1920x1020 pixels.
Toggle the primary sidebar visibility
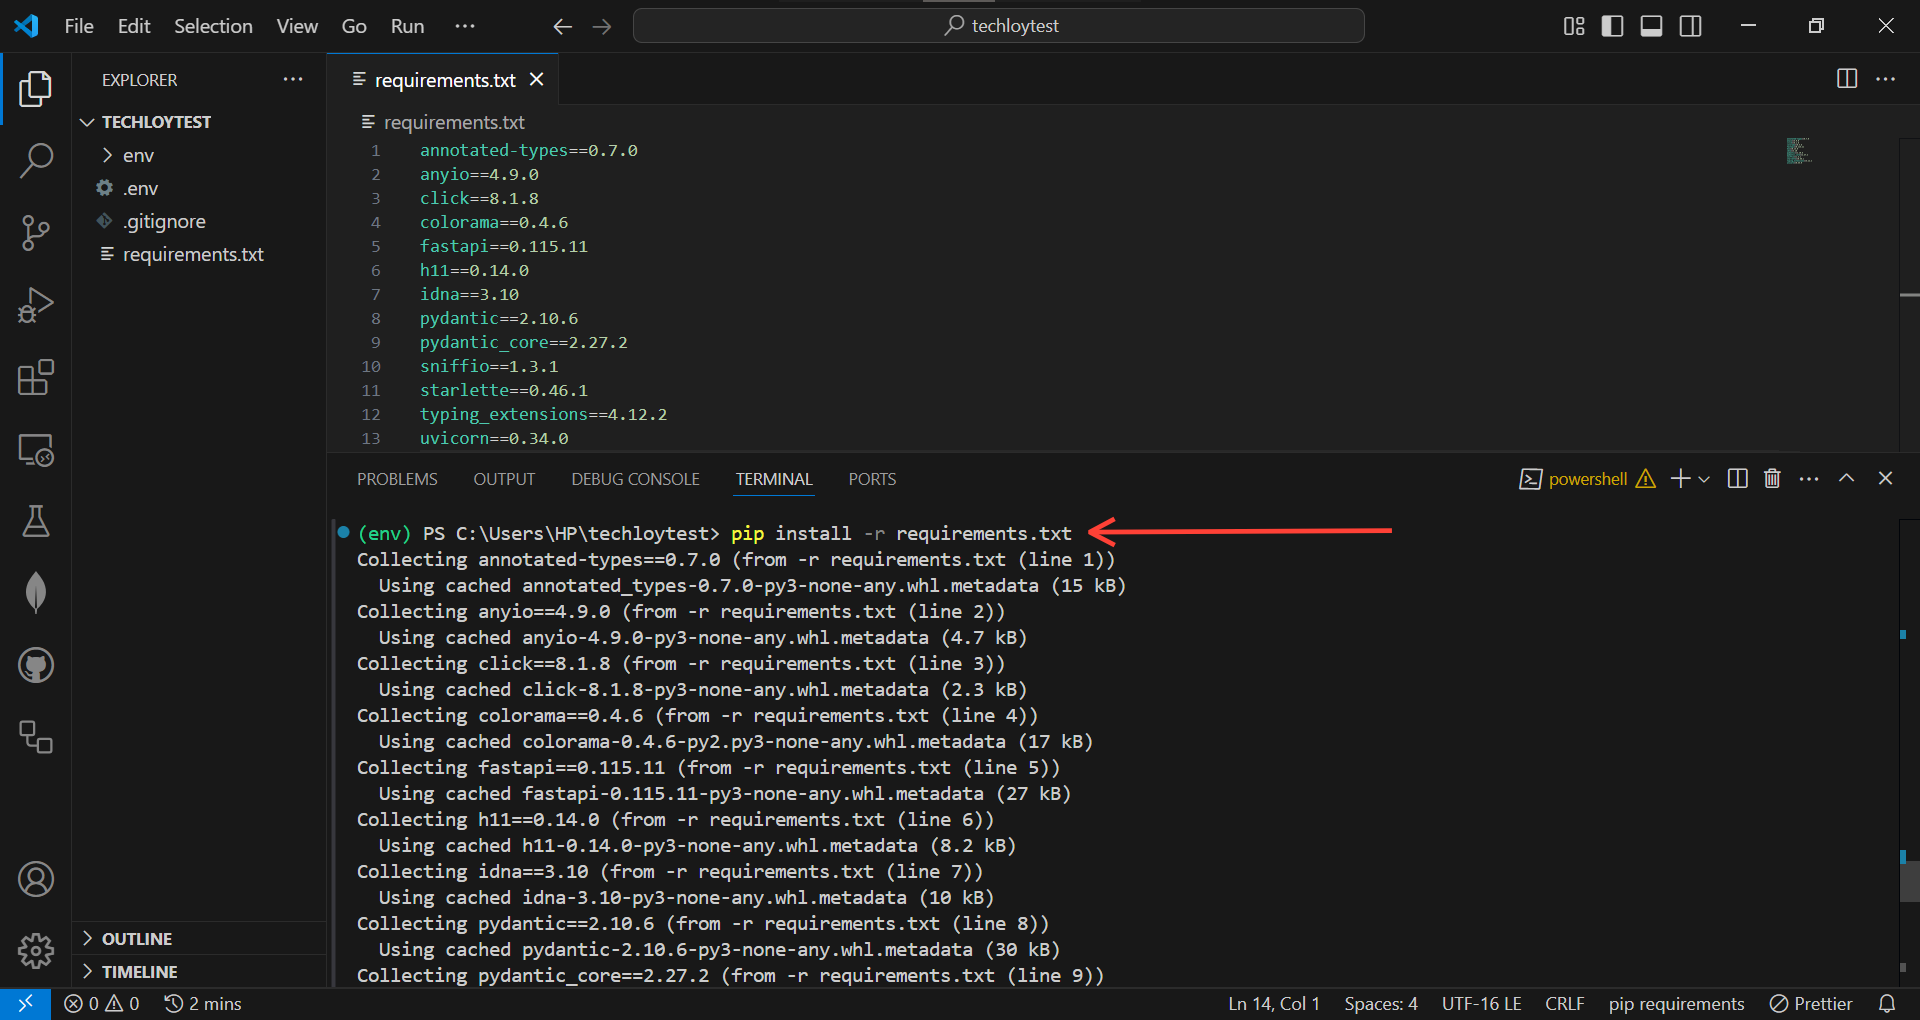(x=1612, y=26)
